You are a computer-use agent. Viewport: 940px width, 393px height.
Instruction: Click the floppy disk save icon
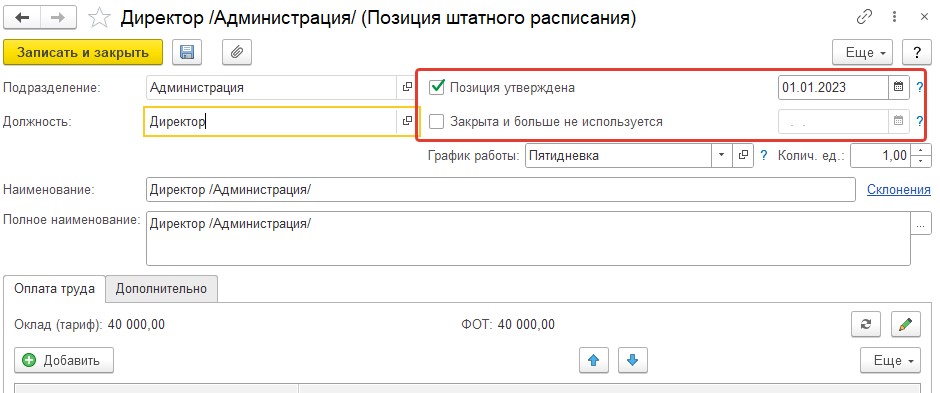pos(187,52)
